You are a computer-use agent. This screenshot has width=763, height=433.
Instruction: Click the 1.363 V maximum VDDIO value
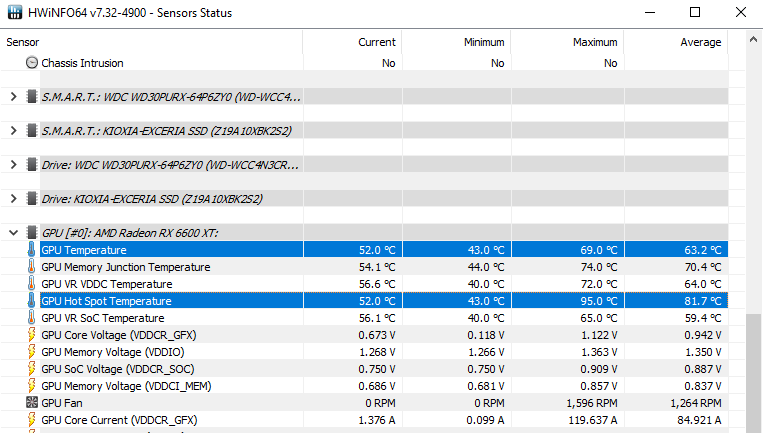click(x=599, y=352)
